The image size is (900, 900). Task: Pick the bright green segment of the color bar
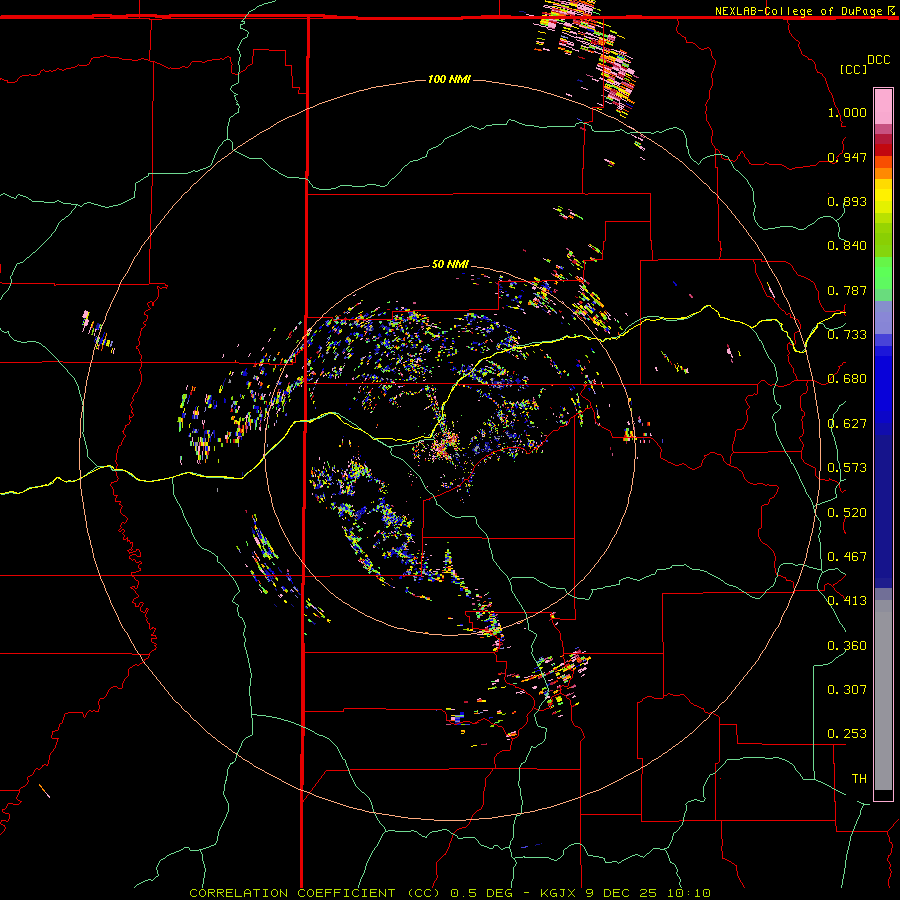pyautogui.click(x=883, y=273)
